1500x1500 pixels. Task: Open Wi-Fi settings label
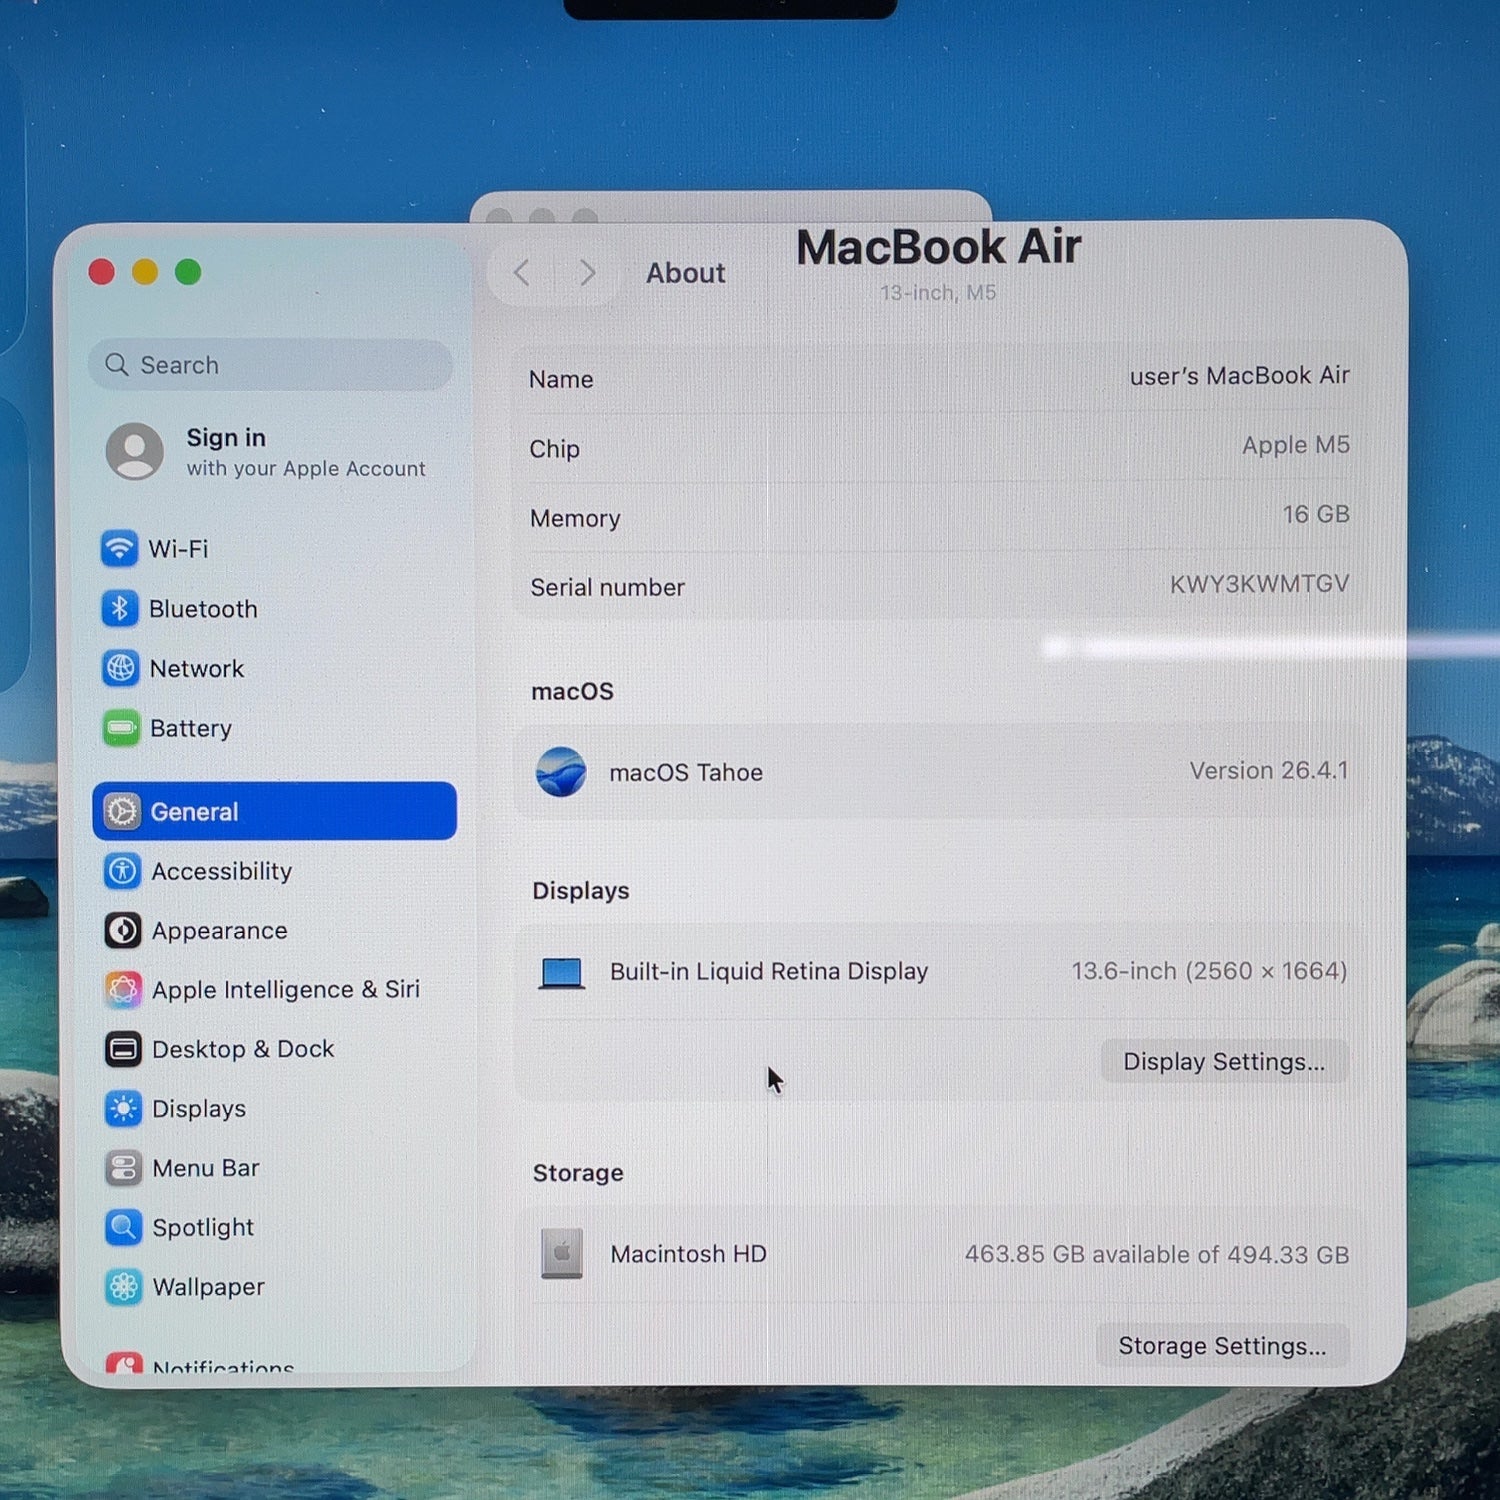pos(179,549)
